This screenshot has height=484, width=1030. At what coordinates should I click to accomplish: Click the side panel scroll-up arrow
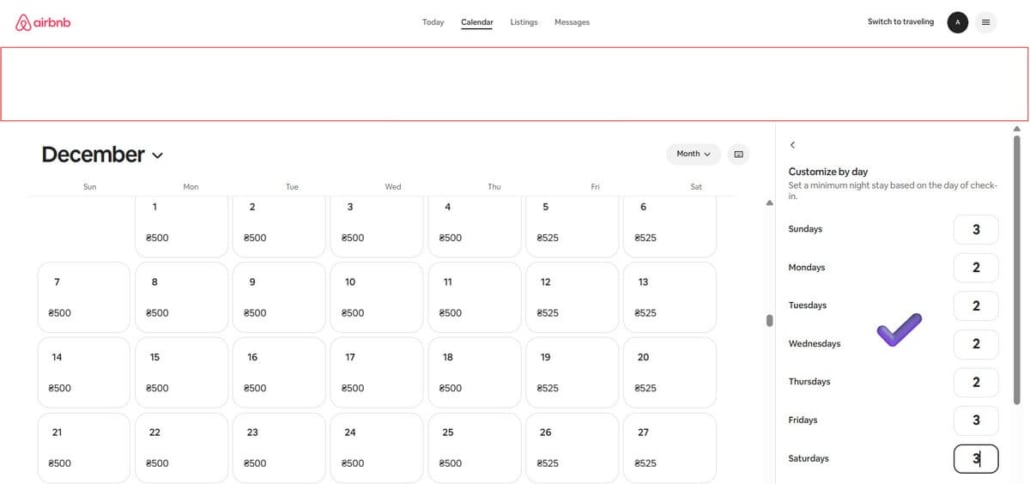1017,129
